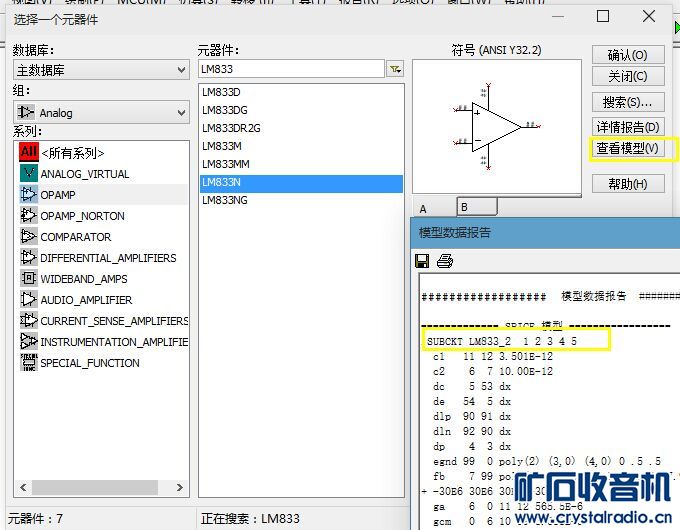Open the 详情报告(D) detail report
This screenshot has height=530, width=680.
tap(628, 127)
